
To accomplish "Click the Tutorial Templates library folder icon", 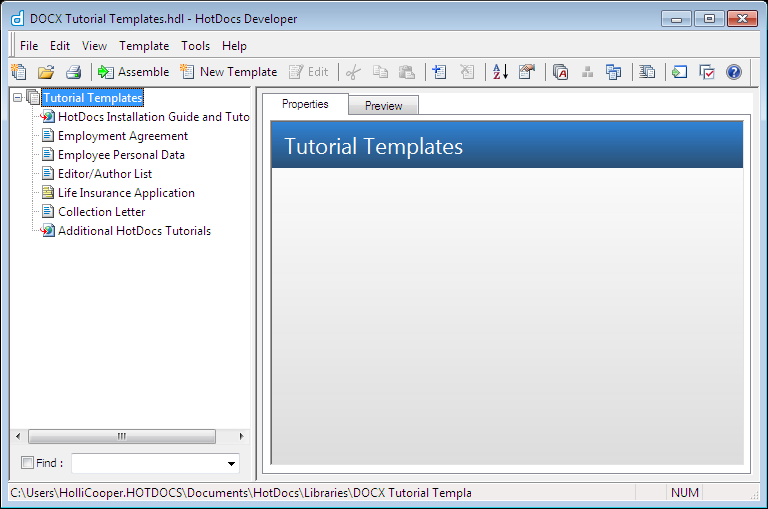I will [x=33, y=97].
